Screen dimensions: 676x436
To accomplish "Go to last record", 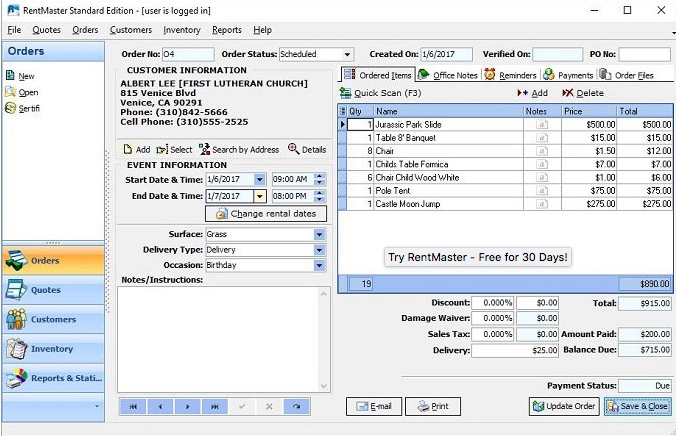I will (215, 406).
